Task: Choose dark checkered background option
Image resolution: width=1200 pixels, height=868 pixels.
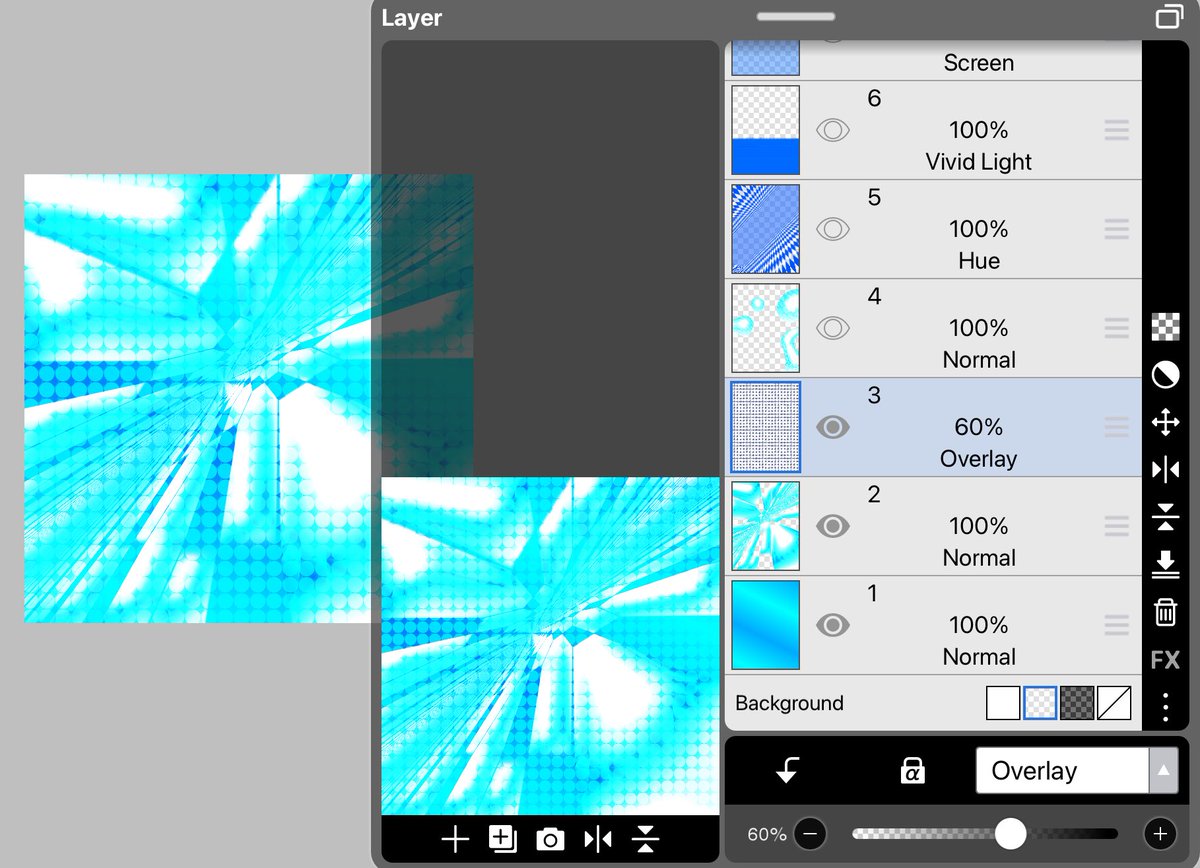Action: (x=1077, y=703)
